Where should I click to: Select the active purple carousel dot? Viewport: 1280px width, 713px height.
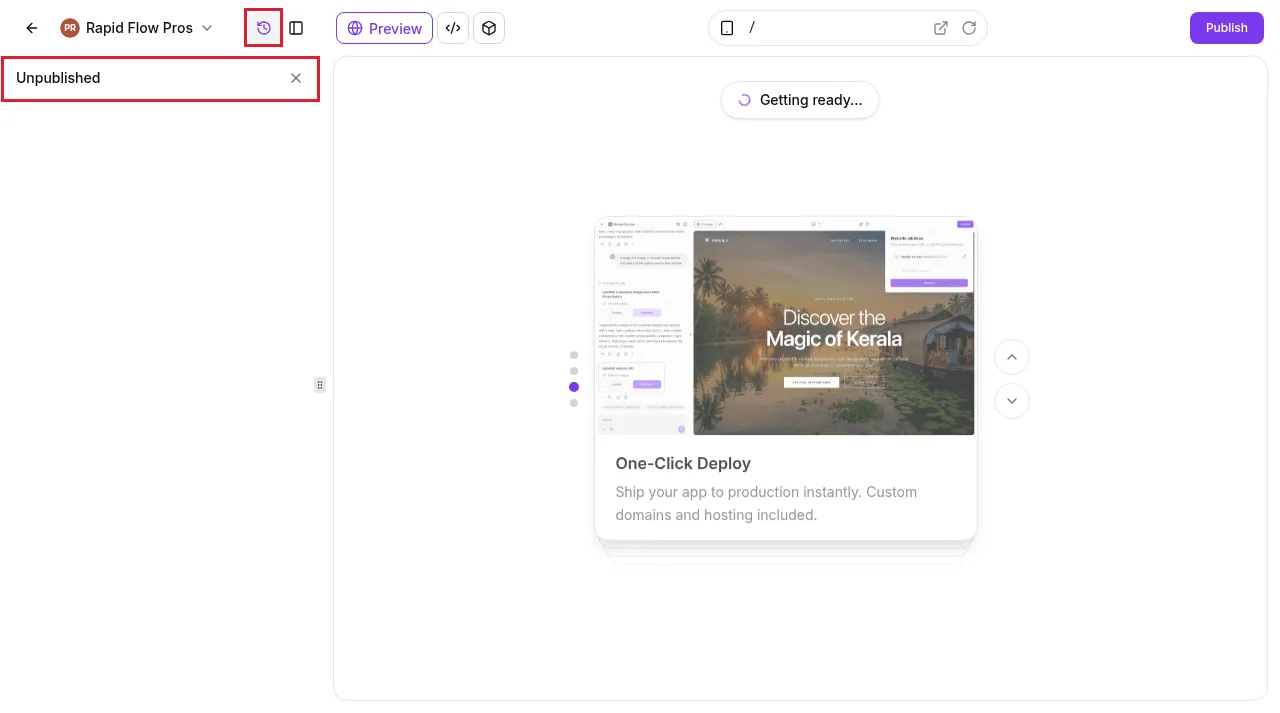coord(574,387)
